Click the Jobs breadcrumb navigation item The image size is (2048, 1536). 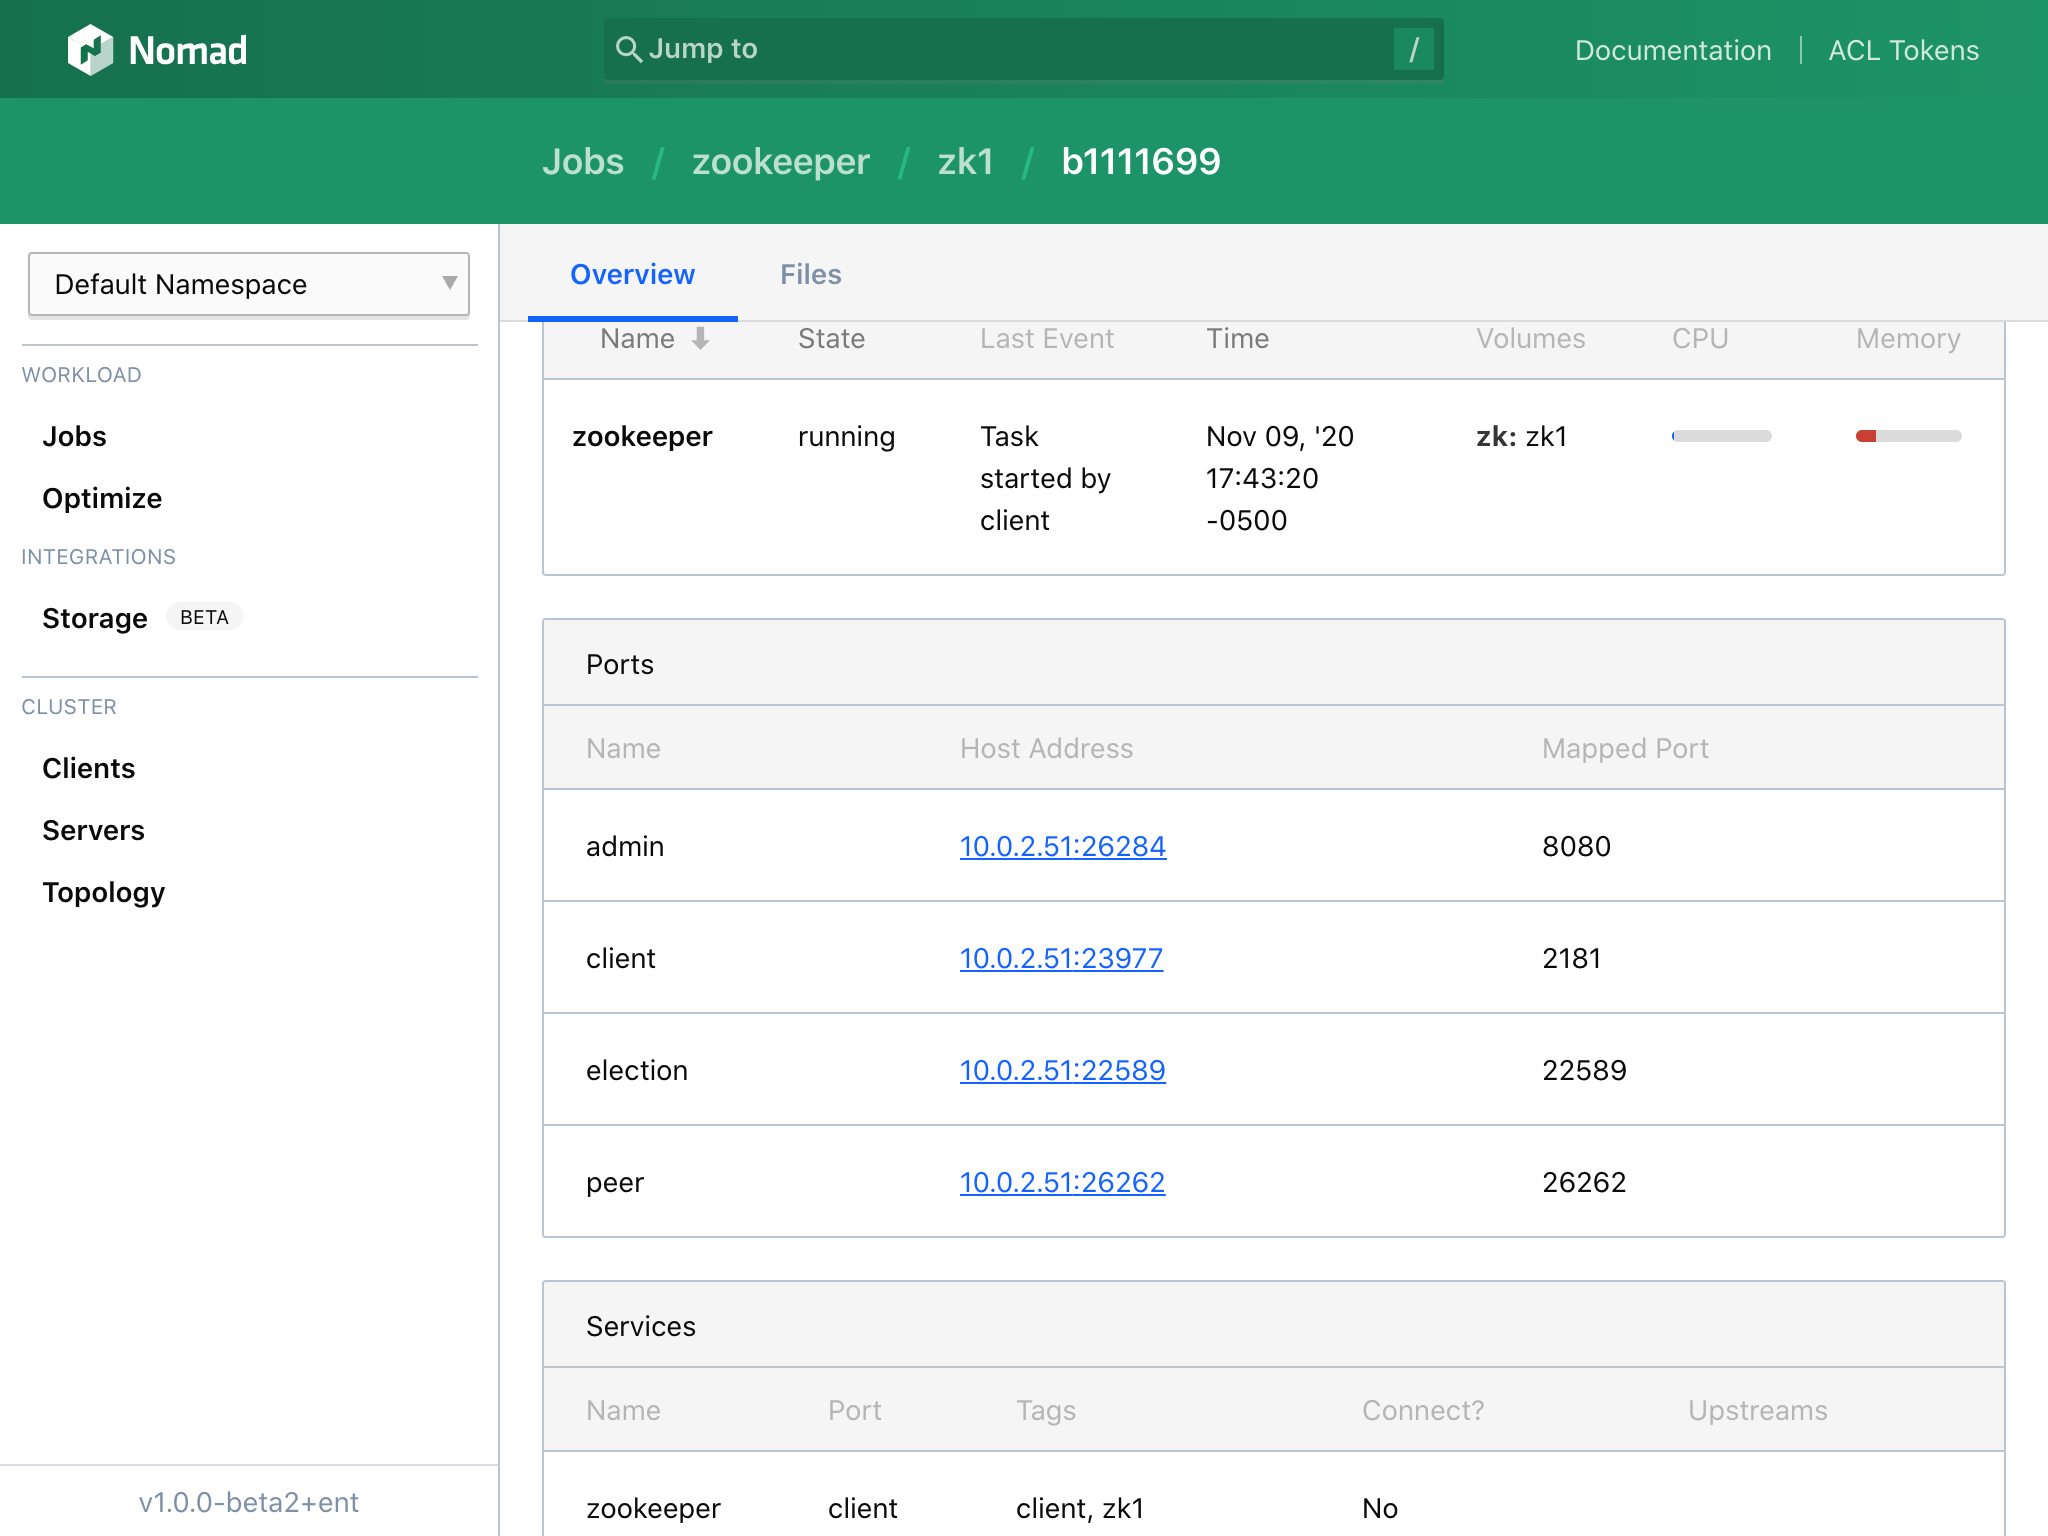click(584, 161)
